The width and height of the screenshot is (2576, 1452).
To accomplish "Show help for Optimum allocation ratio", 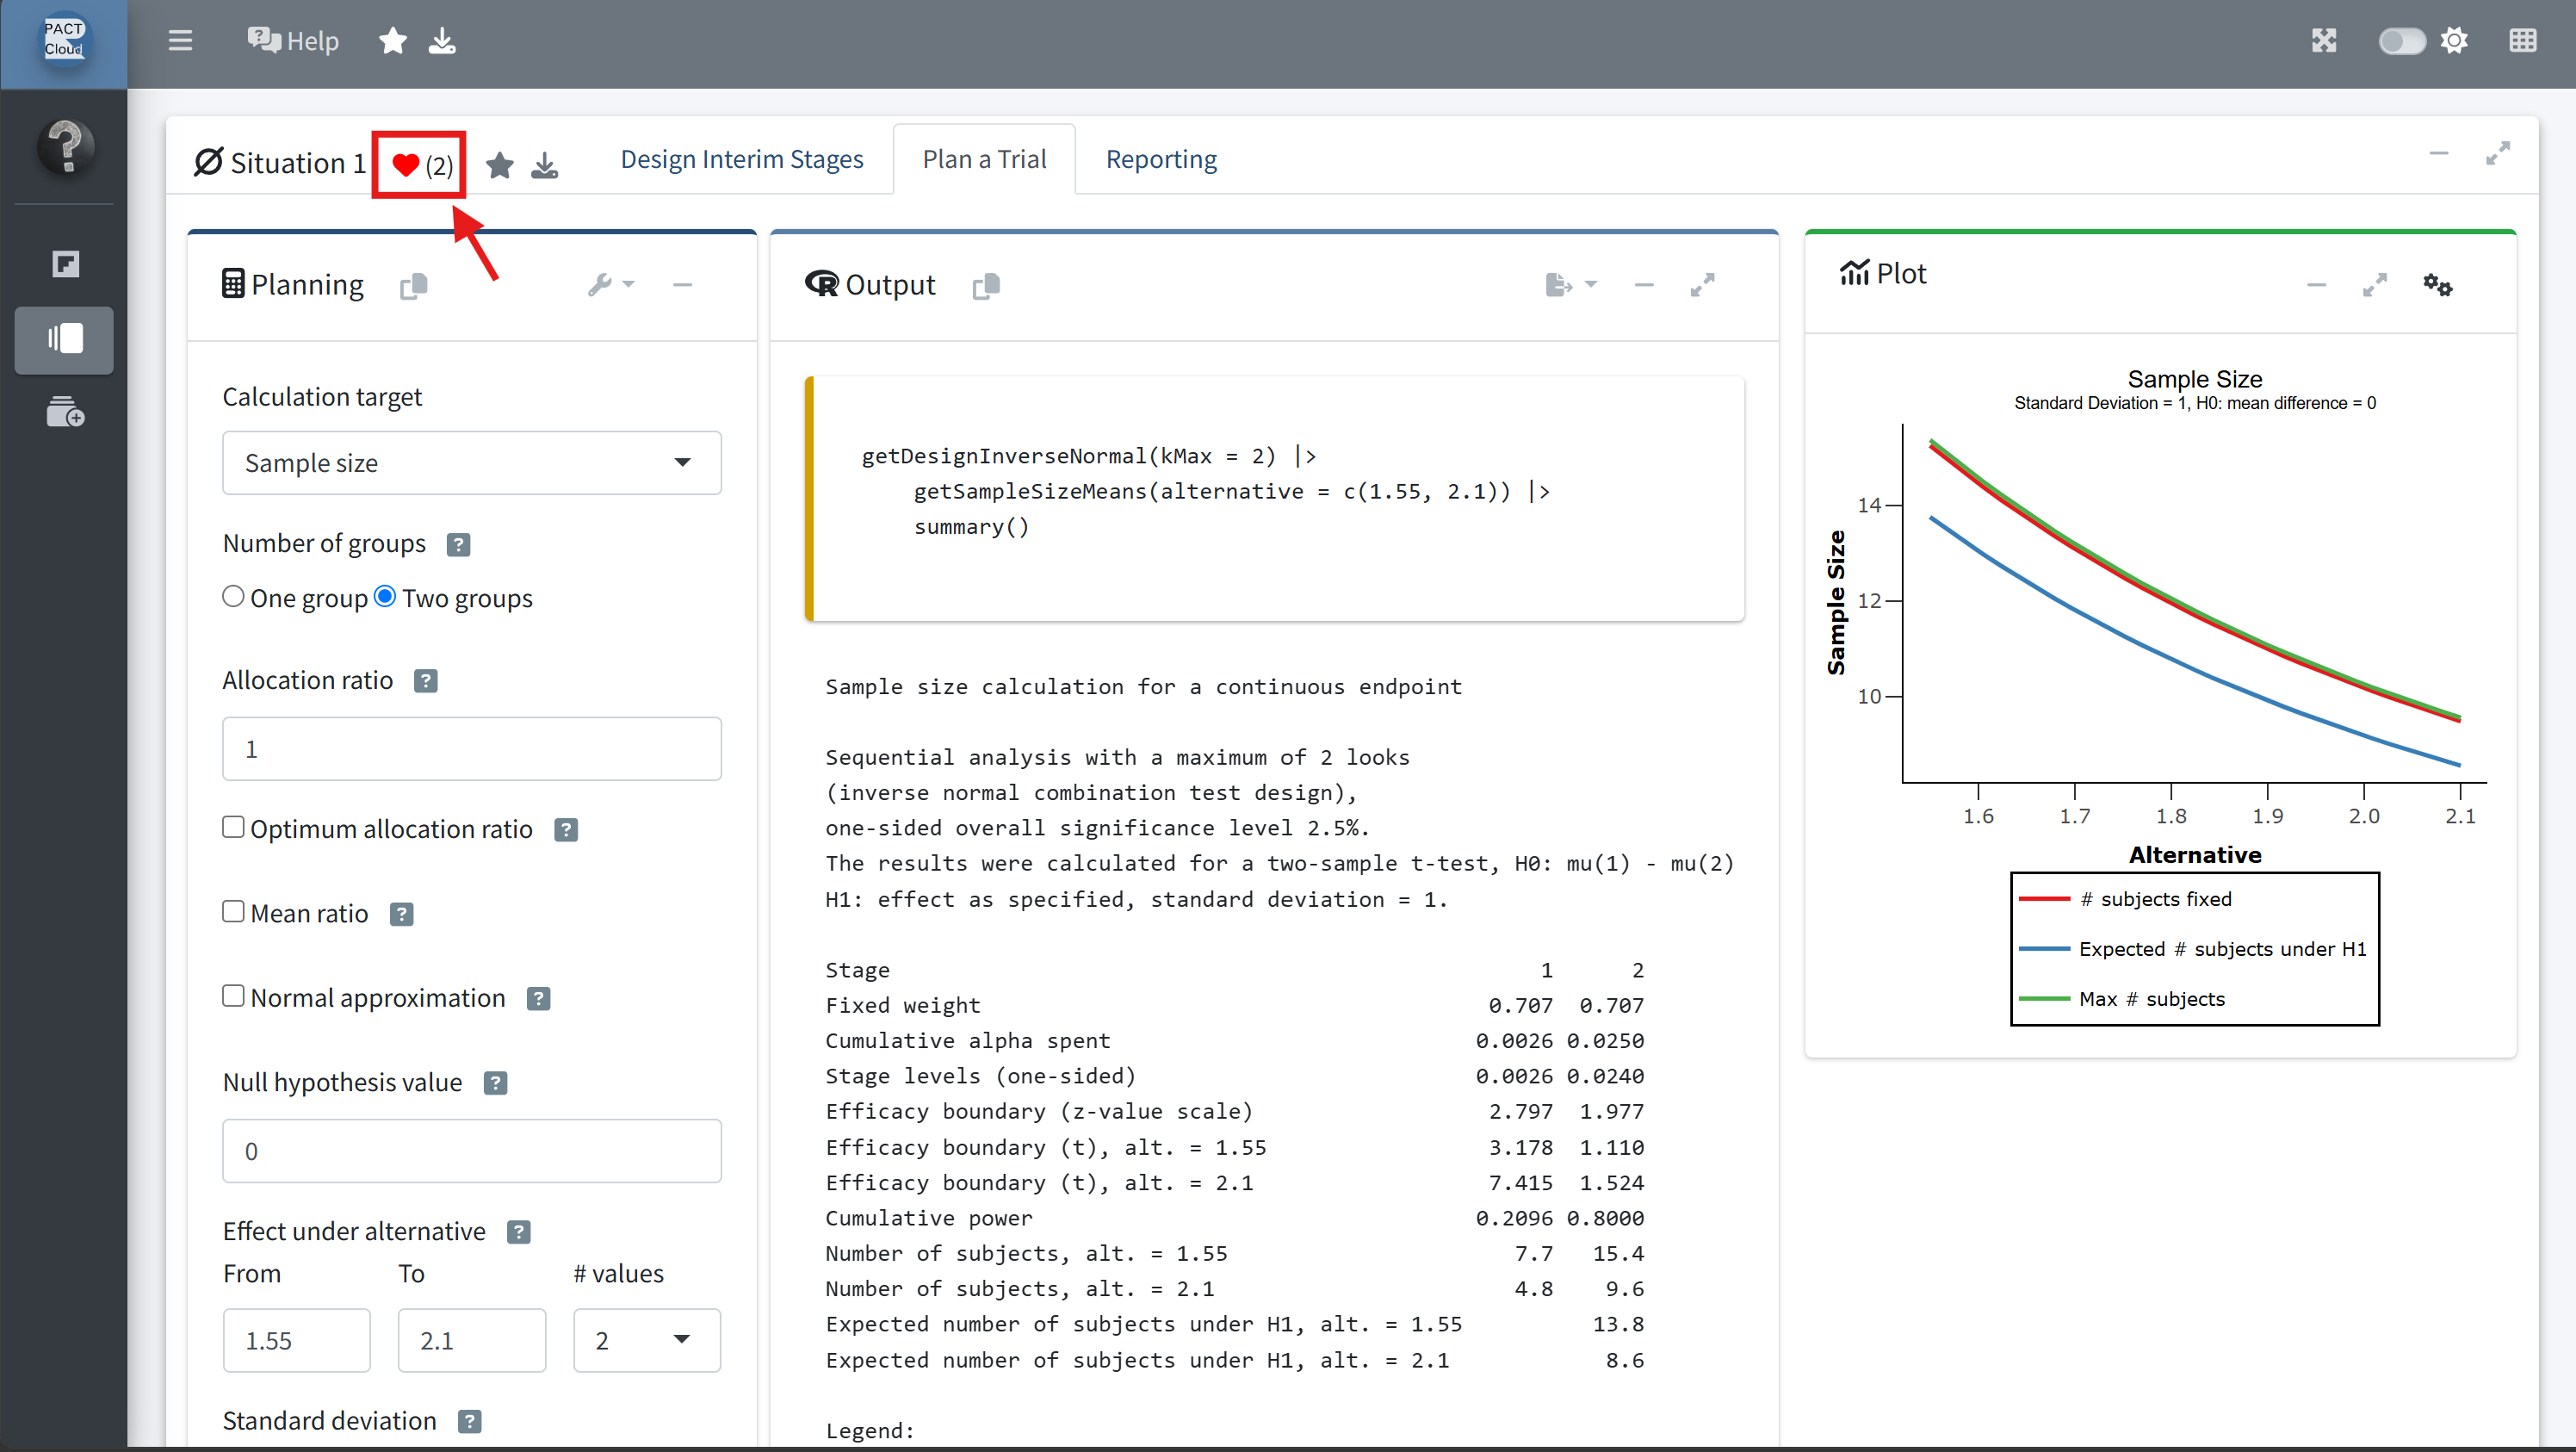I will [x=566, y=830].
